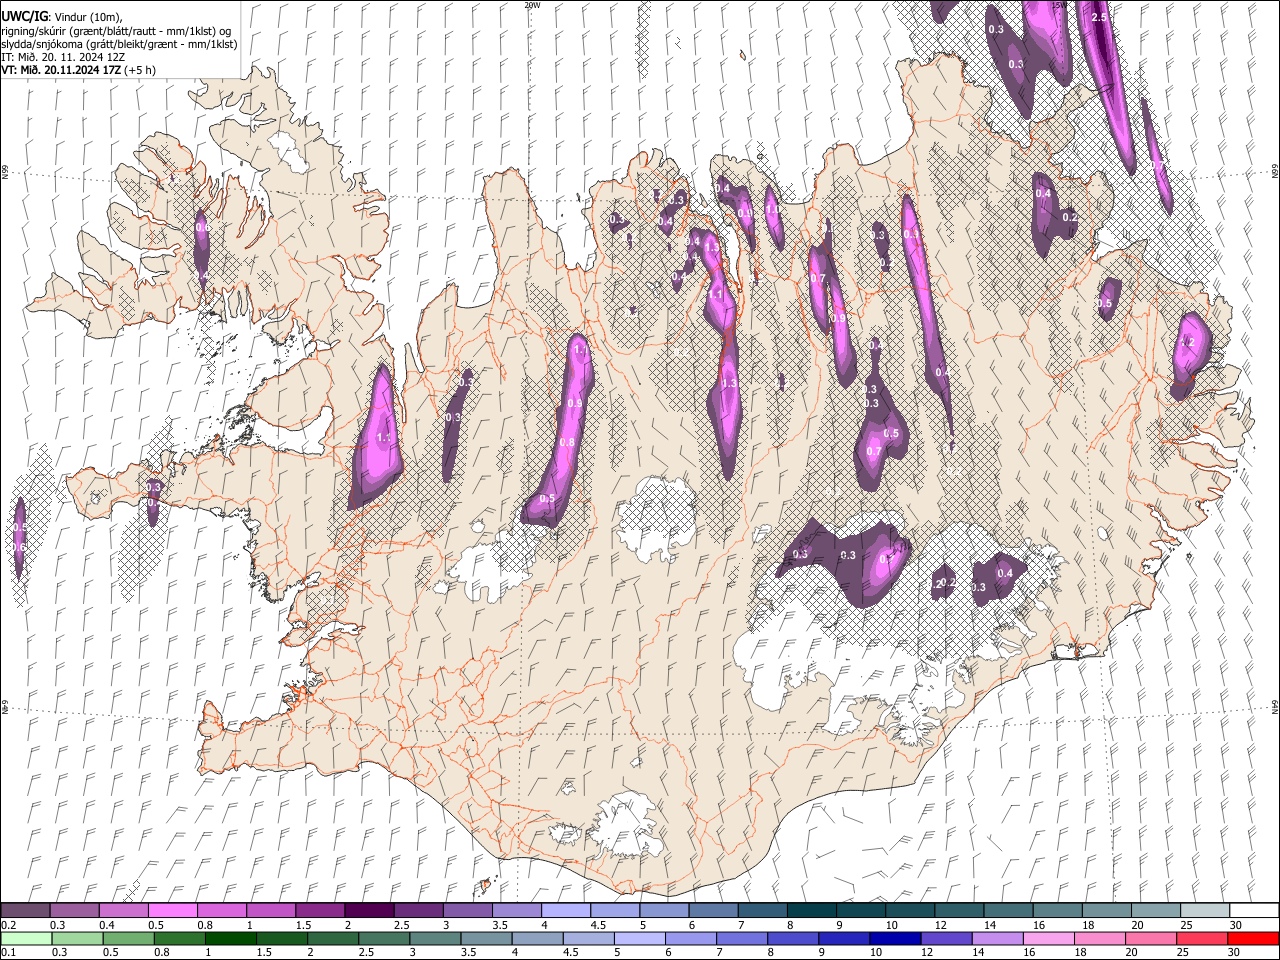
Task: Click the dark blue 10 swatch in the bottom legend
Action: pos(894,939)
